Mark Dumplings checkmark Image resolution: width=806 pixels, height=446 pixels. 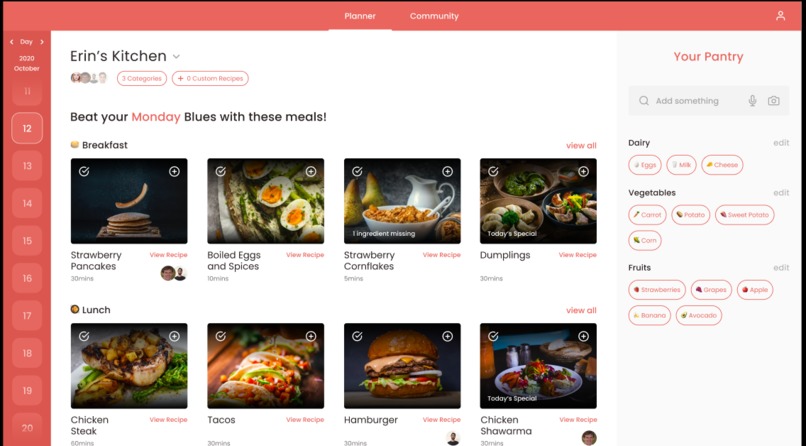[493, 172]
